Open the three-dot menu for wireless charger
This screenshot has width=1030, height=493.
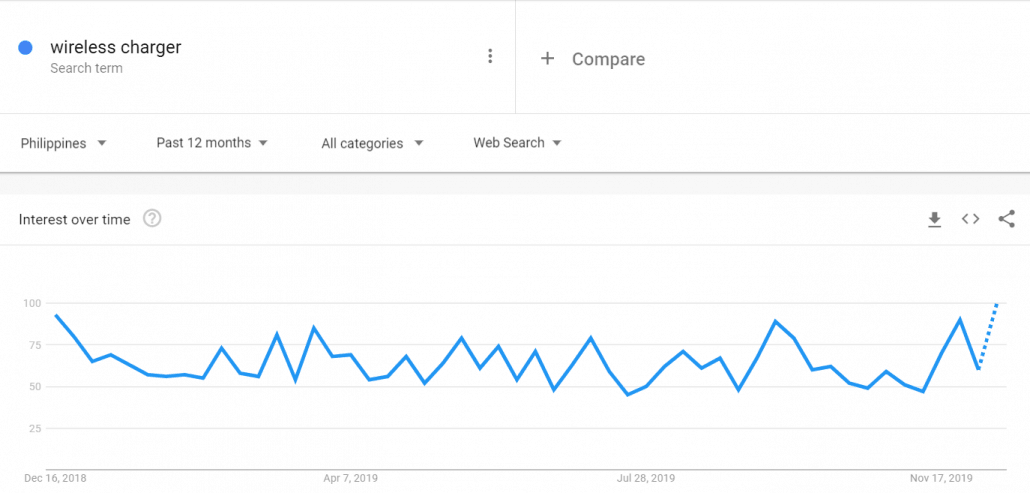[490, 56]
